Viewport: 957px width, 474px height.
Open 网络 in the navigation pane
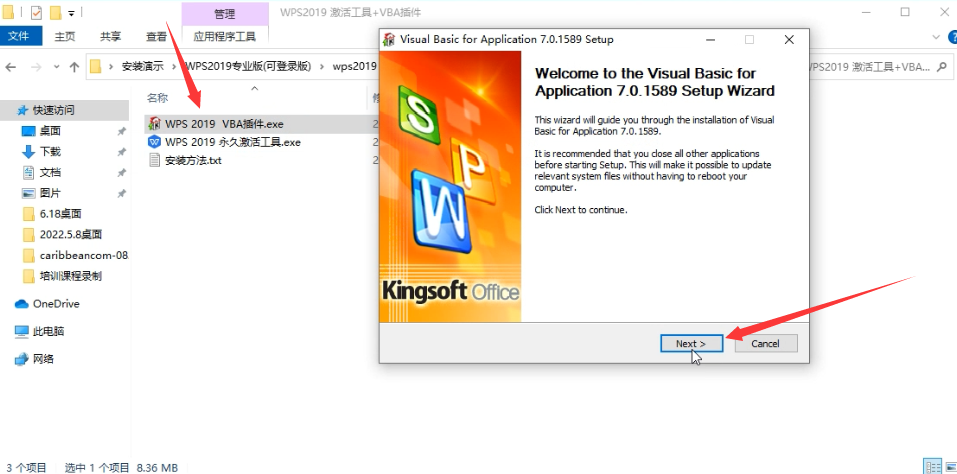[x=43, y=359]
